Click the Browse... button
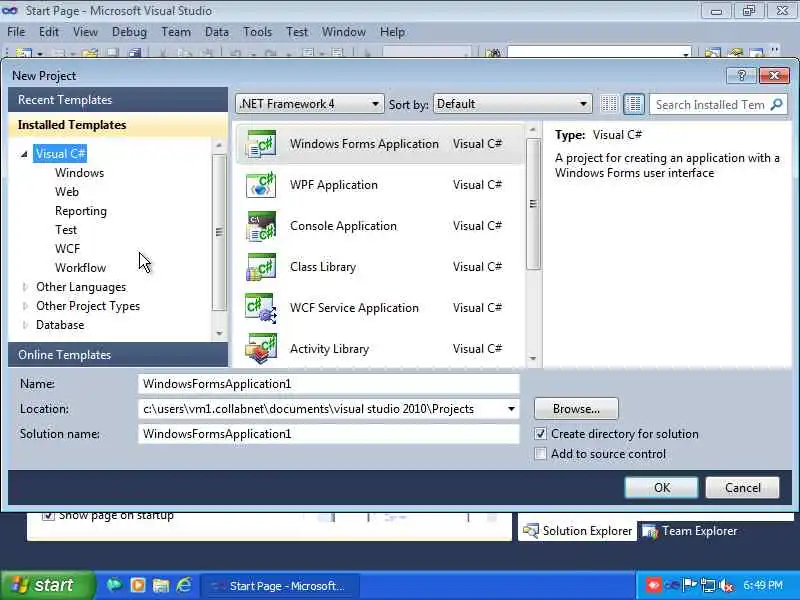This screenshot has height=600, width=800. click(576, 409)
